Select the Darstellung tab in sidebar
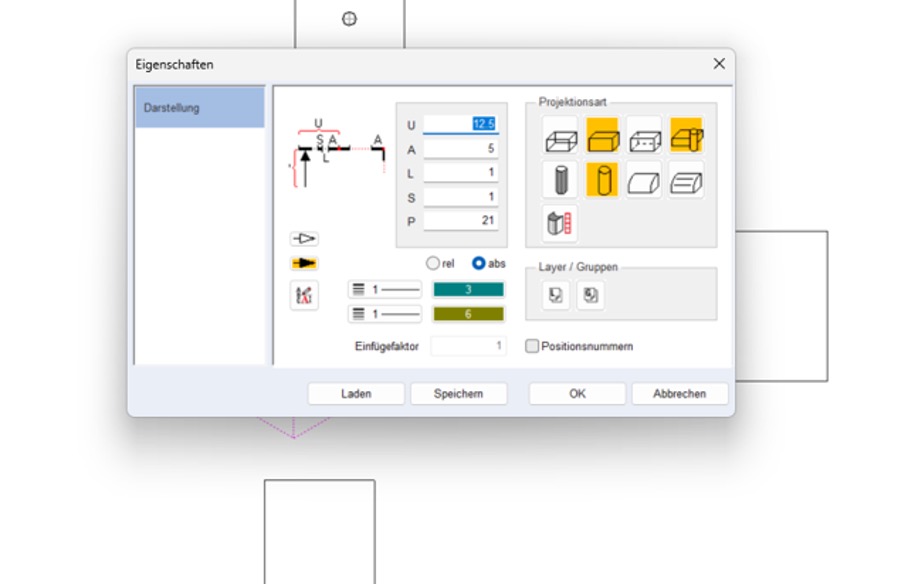 coord(200,108)
